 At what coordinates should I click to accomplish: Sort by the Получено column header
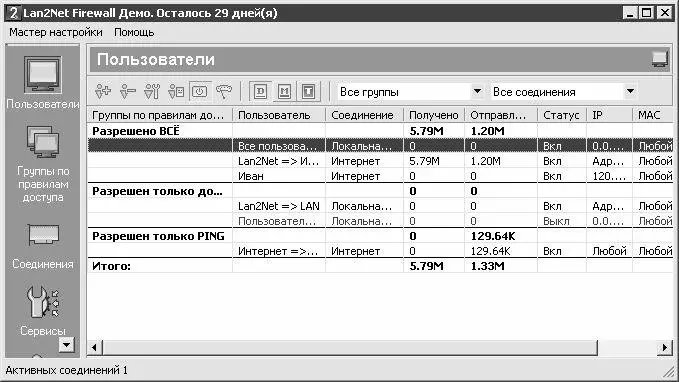pyautogui.click(x=434, y=115)
